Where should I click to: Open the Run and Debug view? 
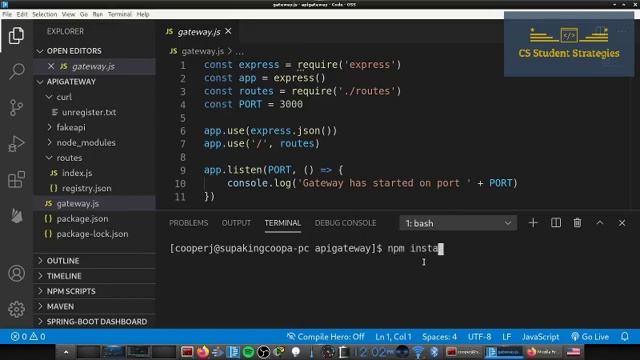point(16,144)
